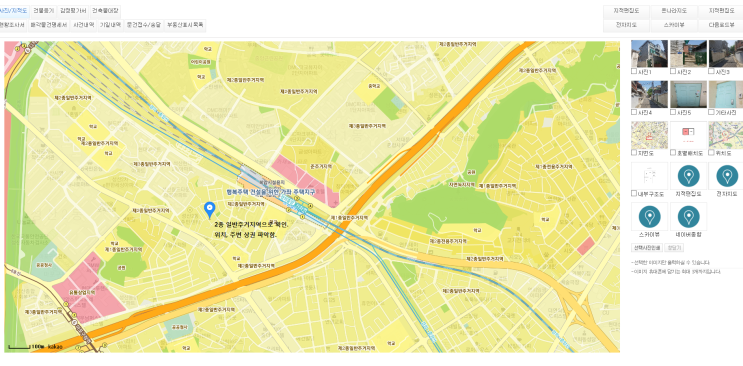Check the 호별배치도 checkbox

click(x=673, y=153)
